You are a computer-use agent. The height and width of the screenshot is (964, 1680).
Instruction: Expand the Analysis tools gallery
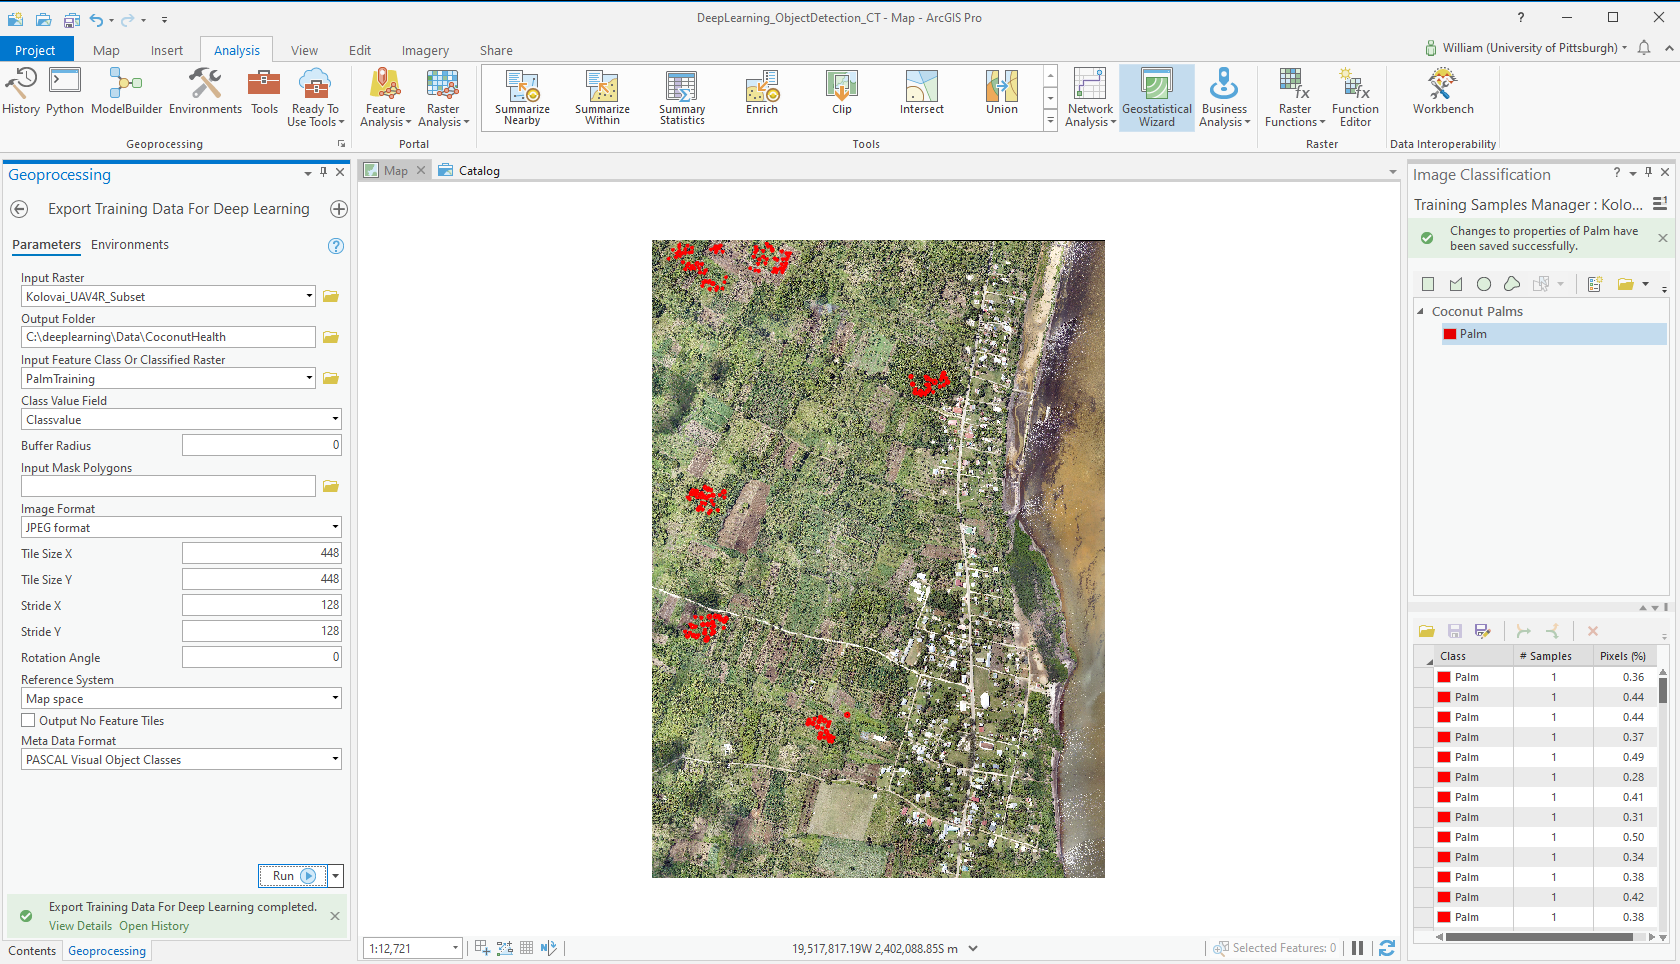coord(1050,120)
